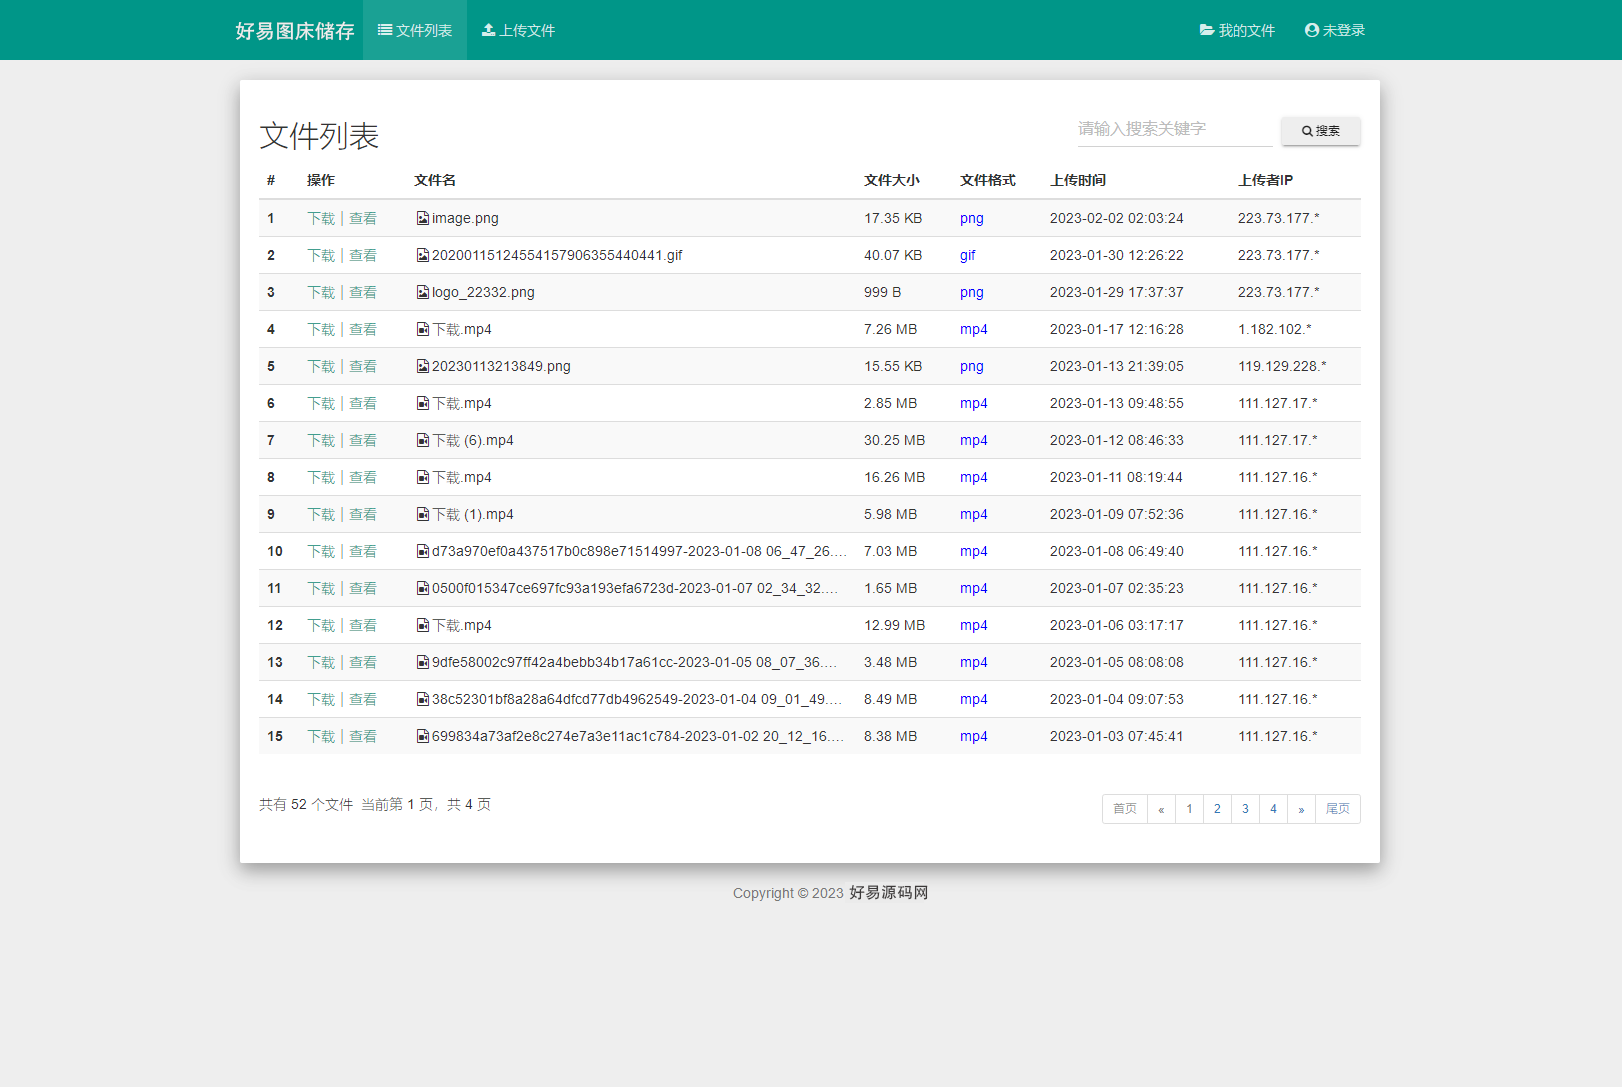Click the file size 17.35 KB
1622x1087 pixels.
click(x=893, y=218)
